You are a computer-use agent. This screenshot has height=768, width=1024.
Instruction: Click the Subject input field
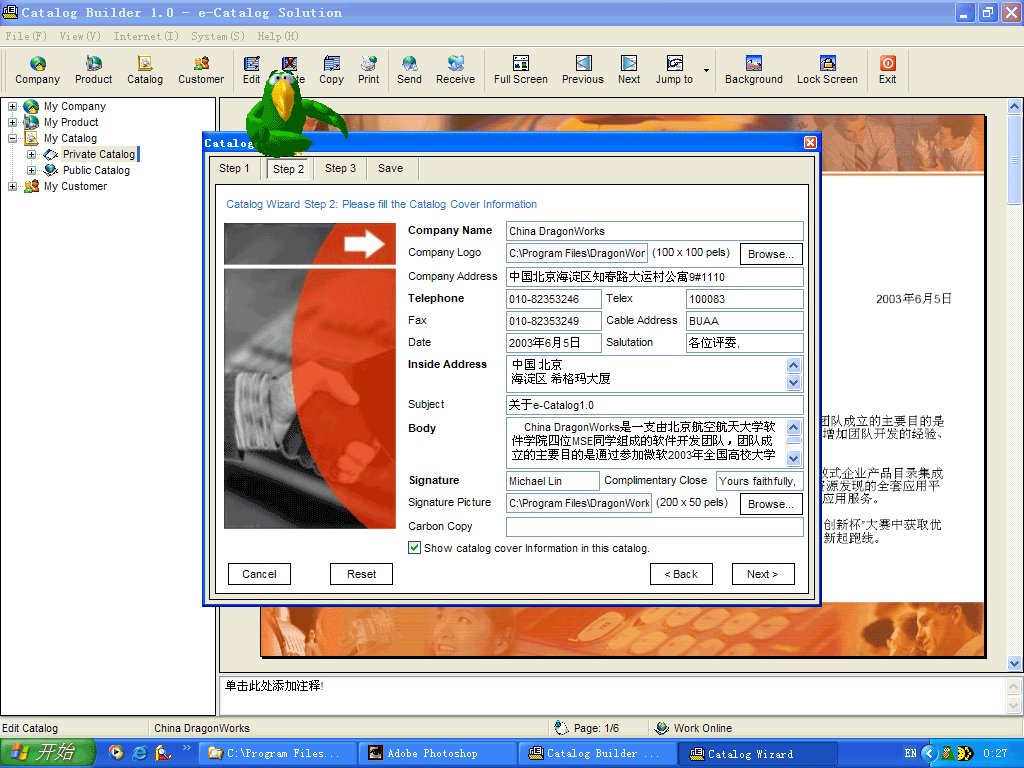pos(654,405)
